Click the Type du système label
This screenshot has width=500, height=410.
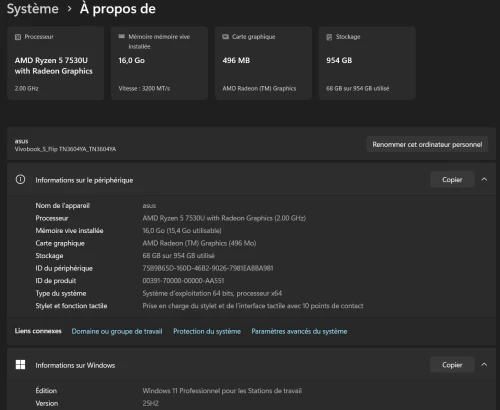coord(61,293)
